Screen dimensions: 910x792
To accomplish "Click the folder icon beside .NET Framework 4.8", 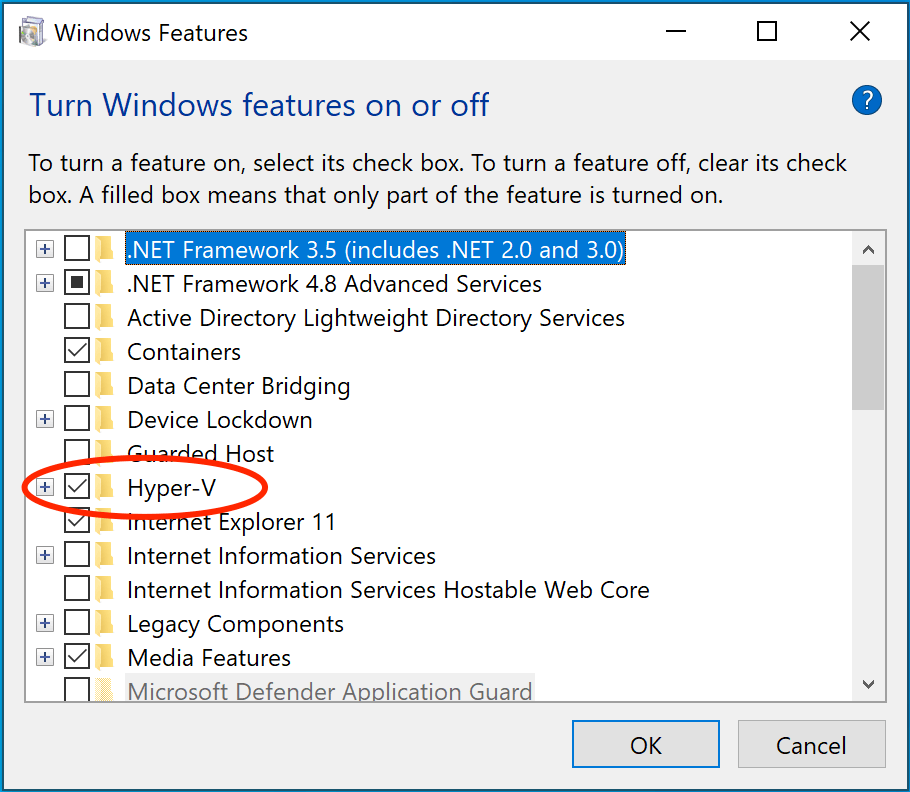I will click(x=104, y=283).
